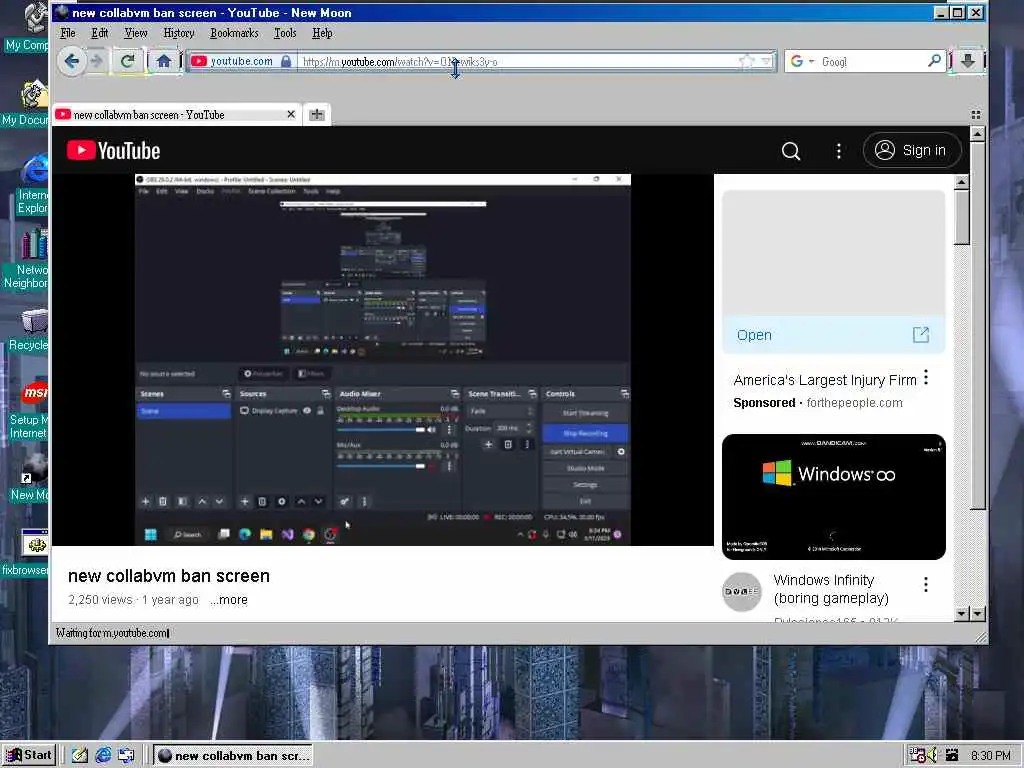
Task: Open a new tab with the plus button
Action: (x=317, y=114)
